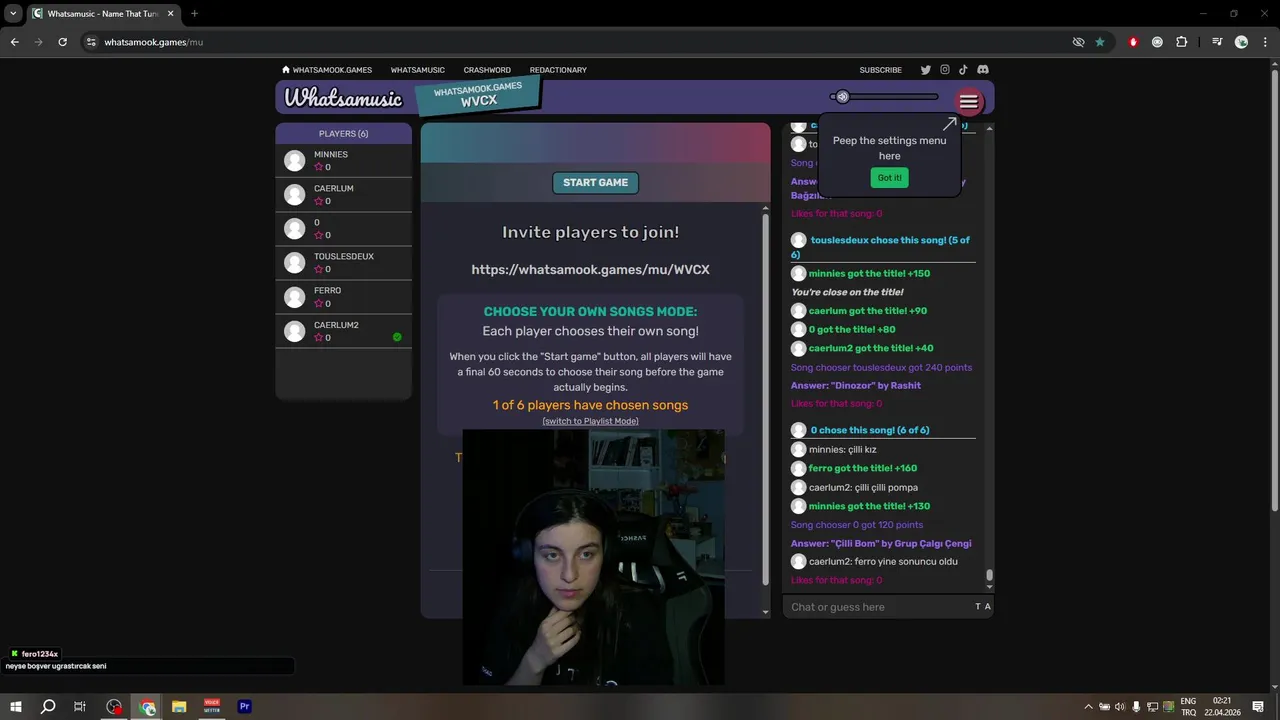This screenshot has width=1280, height=720.
Task: Expand the system tray hidden icons chevron
Action: click(1089, 707)
